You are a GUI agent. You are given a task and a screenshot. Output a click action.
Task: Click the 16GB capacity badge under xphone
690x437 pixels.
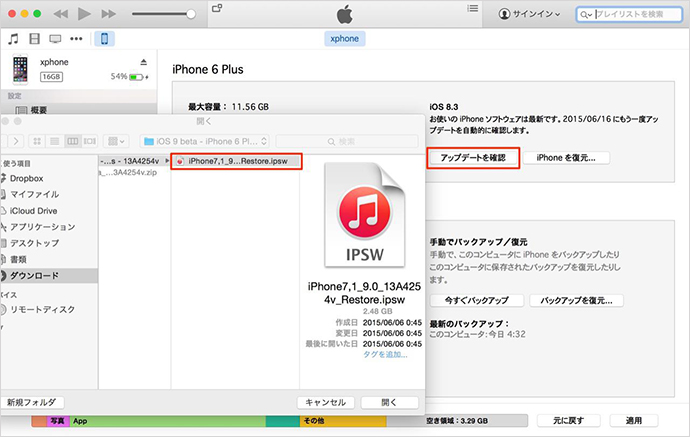pyautogui.click(x=51, y=77)
